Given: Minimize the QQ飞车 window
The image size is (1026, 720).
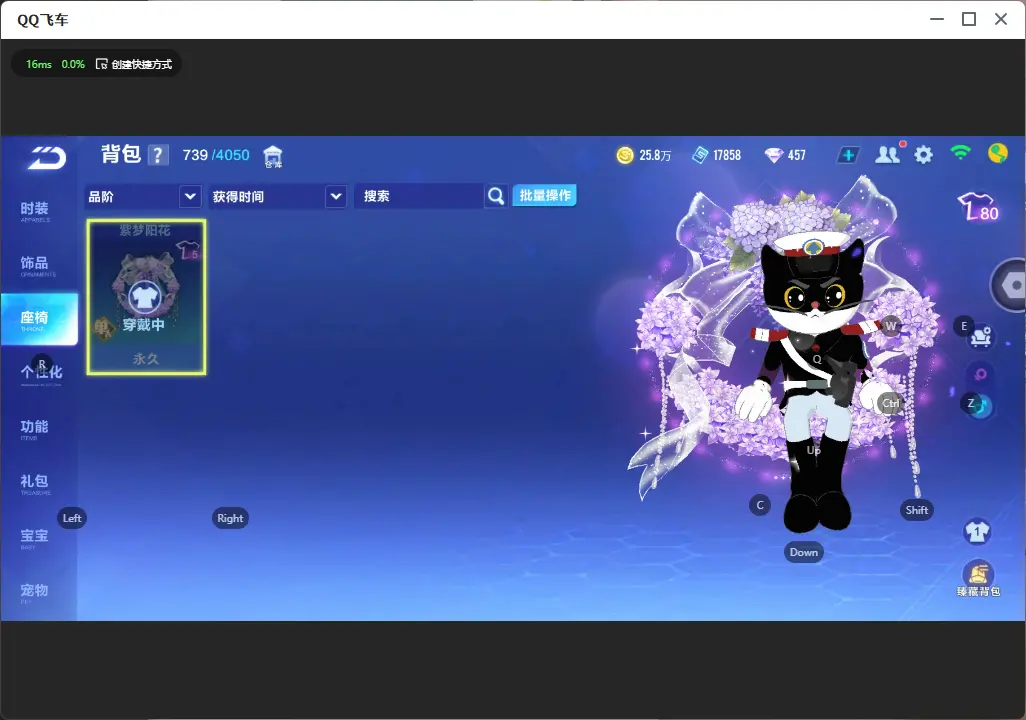Looking at the screenshot, I should [937, 19].
